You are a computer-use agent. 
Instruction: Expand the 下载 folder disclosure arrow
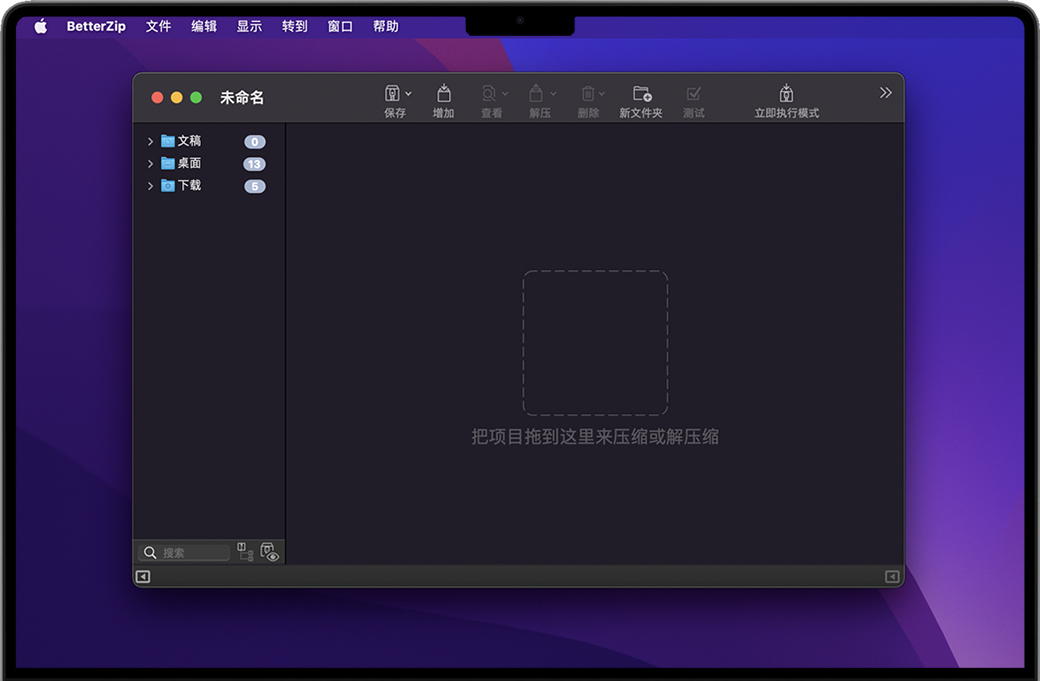[x=151, y=186]
